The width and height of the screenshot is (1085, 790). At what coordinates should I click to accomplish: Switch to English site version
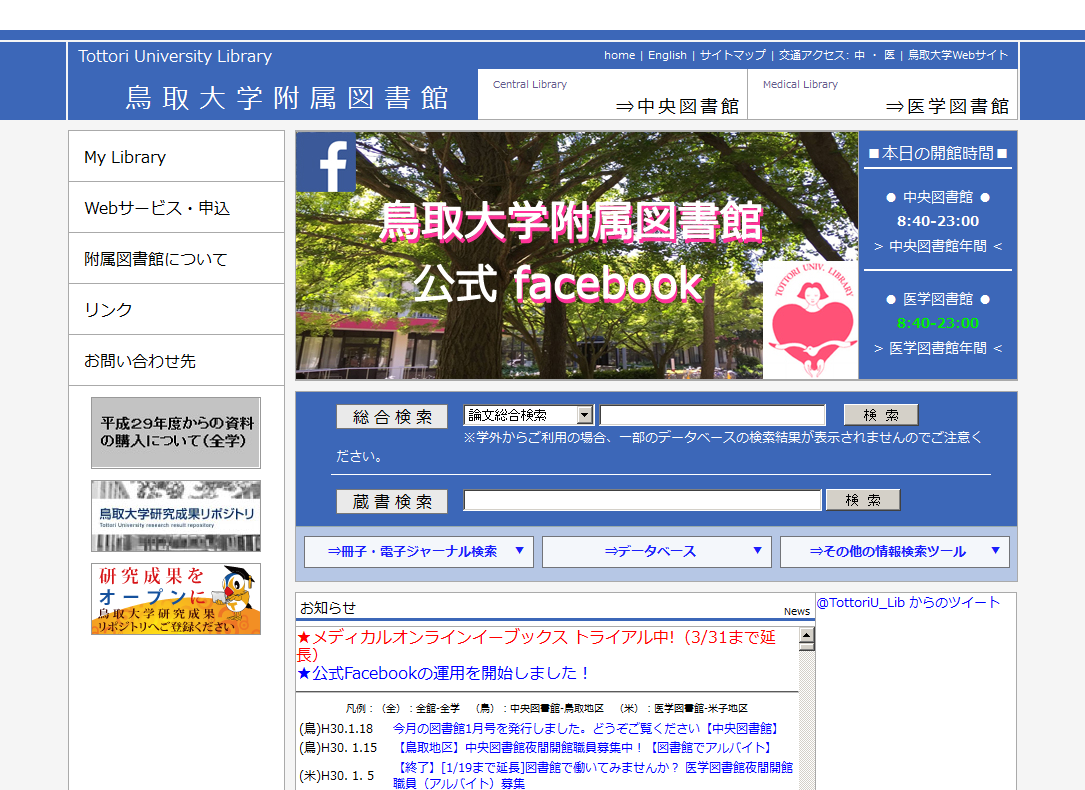(667, 55)
